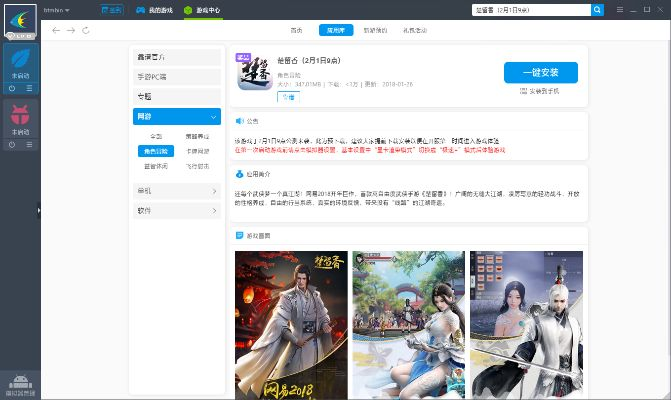This screenshot has width=671, height=400.
Task: Open the user avatar with the fish logo
Action: [20, 21]
